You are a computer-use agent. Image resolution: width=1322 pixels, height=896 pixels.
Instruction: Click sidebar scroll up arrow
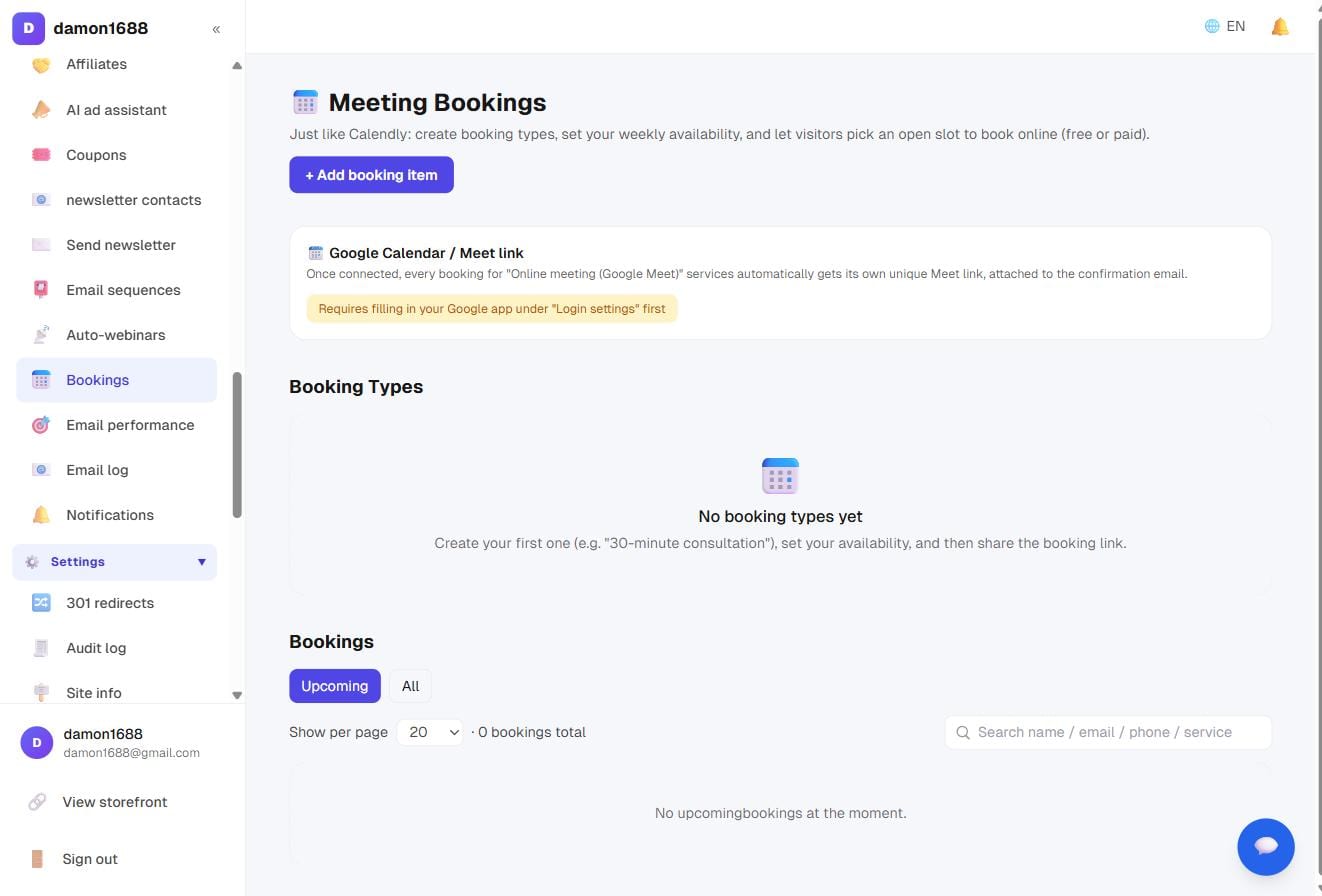point(237,66)
